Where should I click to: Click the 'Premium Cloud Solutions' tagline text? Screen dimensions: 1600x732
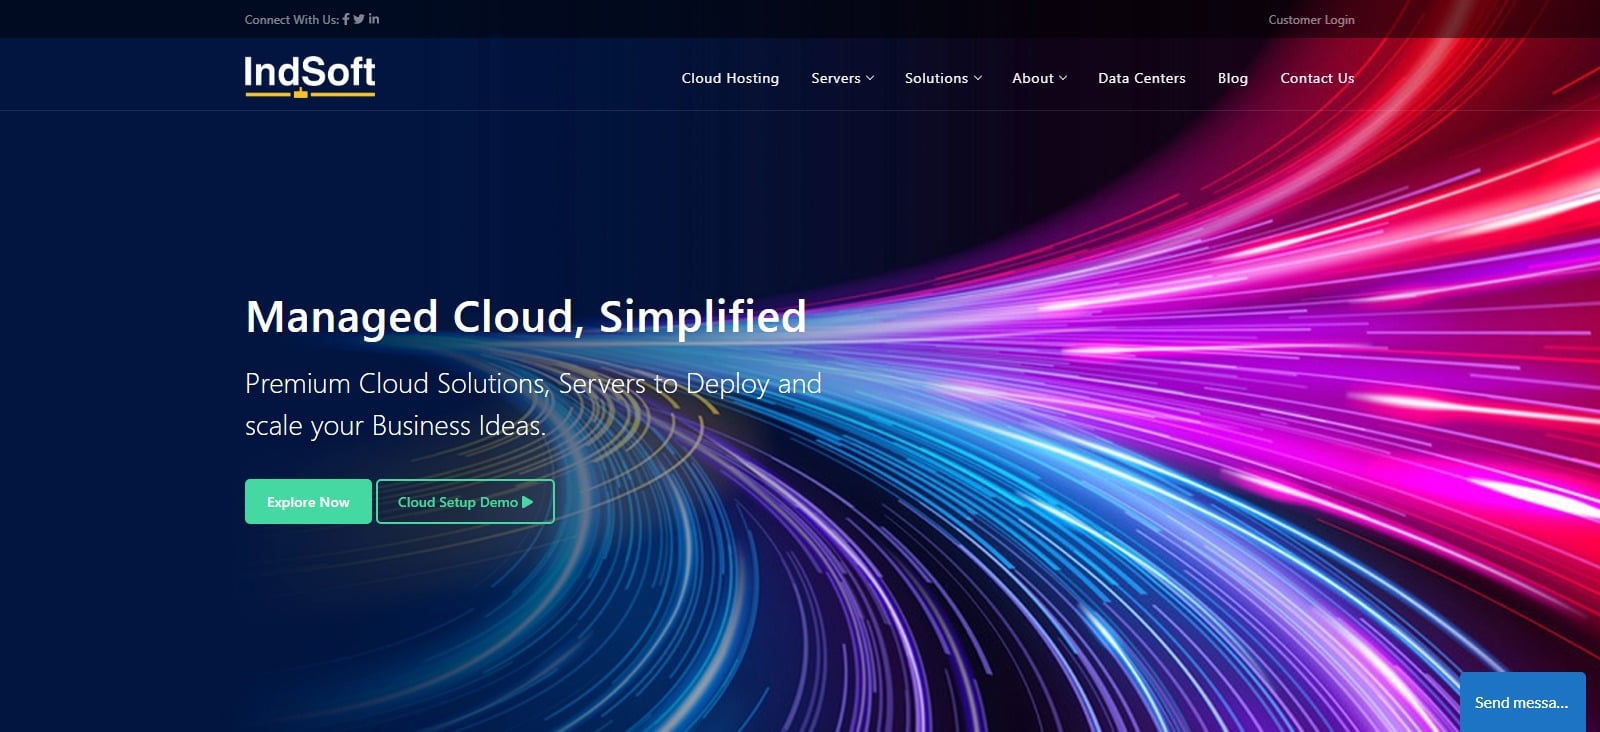point(533,404)
